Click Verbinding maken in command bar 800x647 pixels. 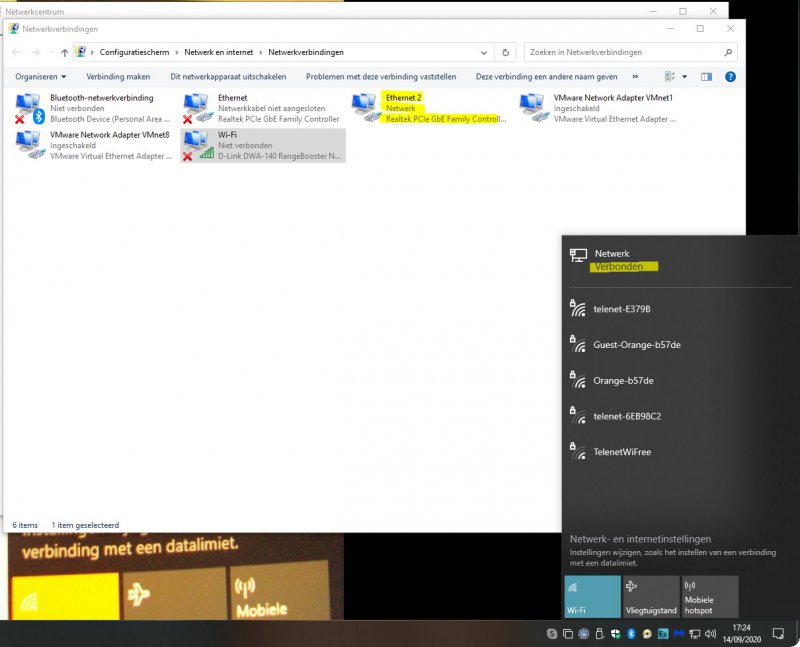tap(118, 76)
